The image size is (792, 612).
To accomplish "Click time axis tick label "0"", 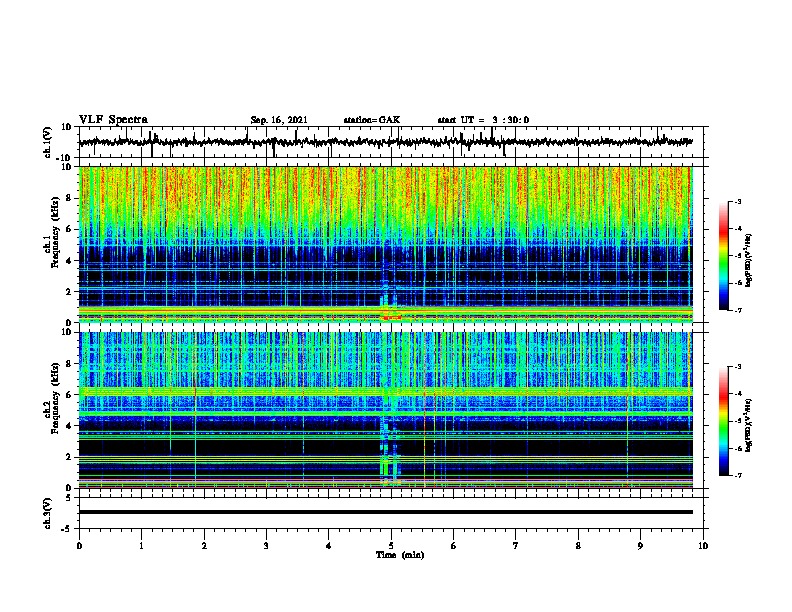I will point(79,546).
